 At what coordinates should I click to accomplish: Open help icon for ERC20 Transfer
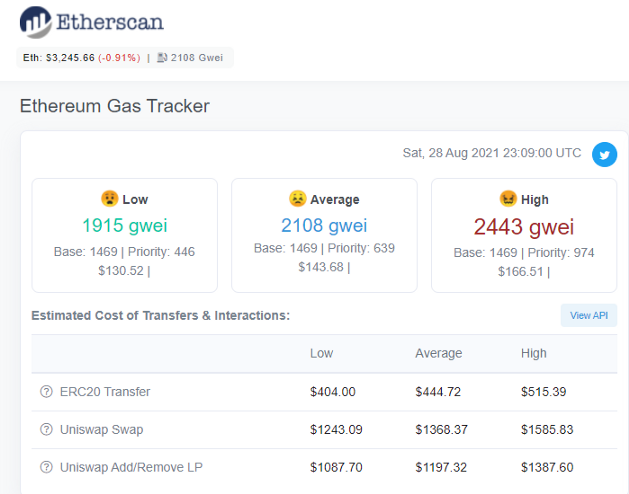coord(47,391)
